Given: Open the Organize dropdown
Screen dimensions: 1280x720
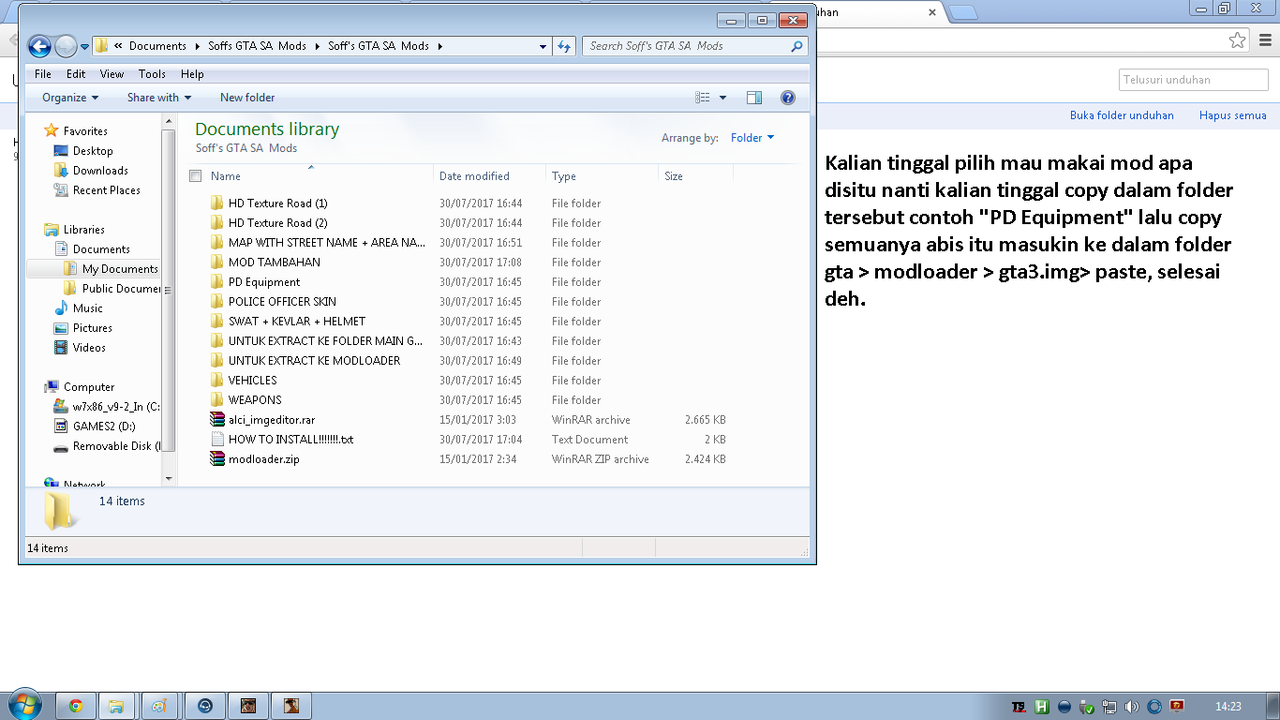Looking at the screenshot, I should [70, 98].
